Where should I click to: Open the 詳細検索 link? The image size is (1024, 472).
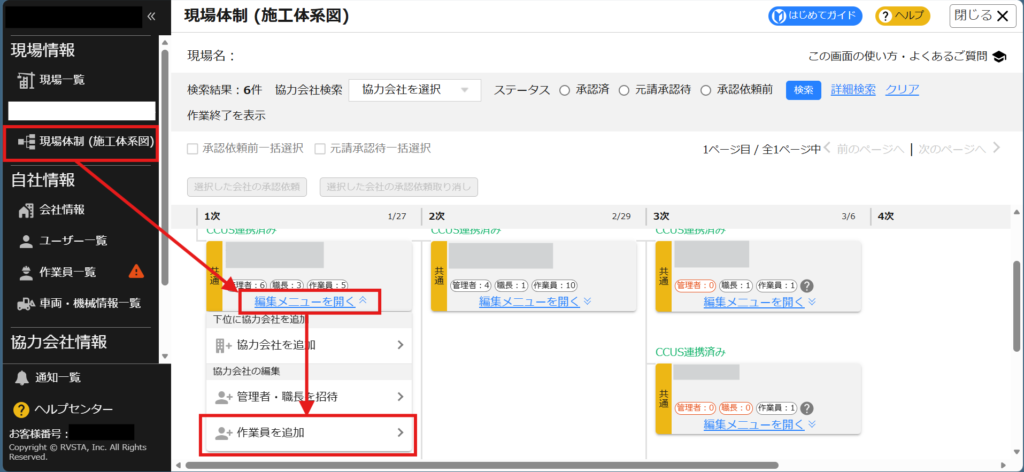click(x=853, y=89)
